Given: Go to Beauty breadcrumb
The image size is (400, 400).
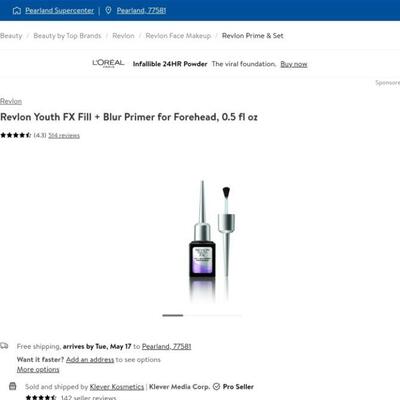Looking at the screenshot, I should [x=11, y=36].
